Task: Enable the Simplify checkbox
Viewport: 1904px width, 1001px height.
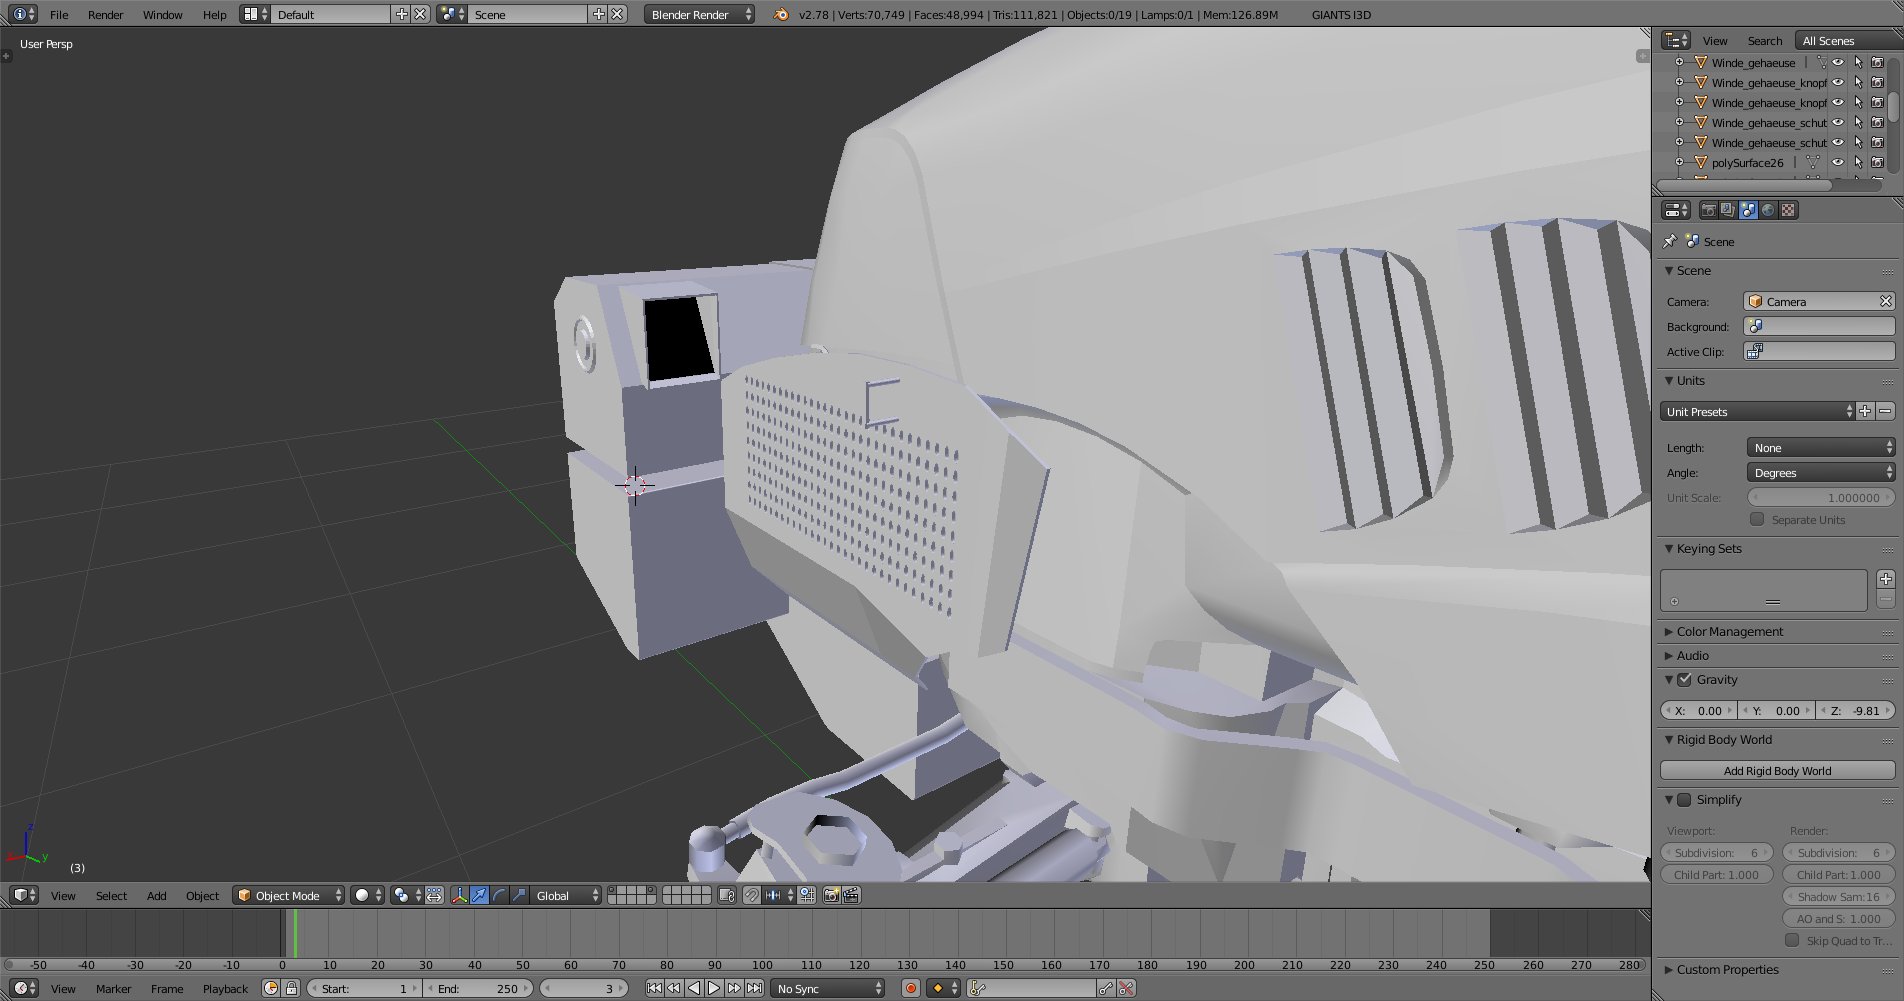Action: [1685, 800]
